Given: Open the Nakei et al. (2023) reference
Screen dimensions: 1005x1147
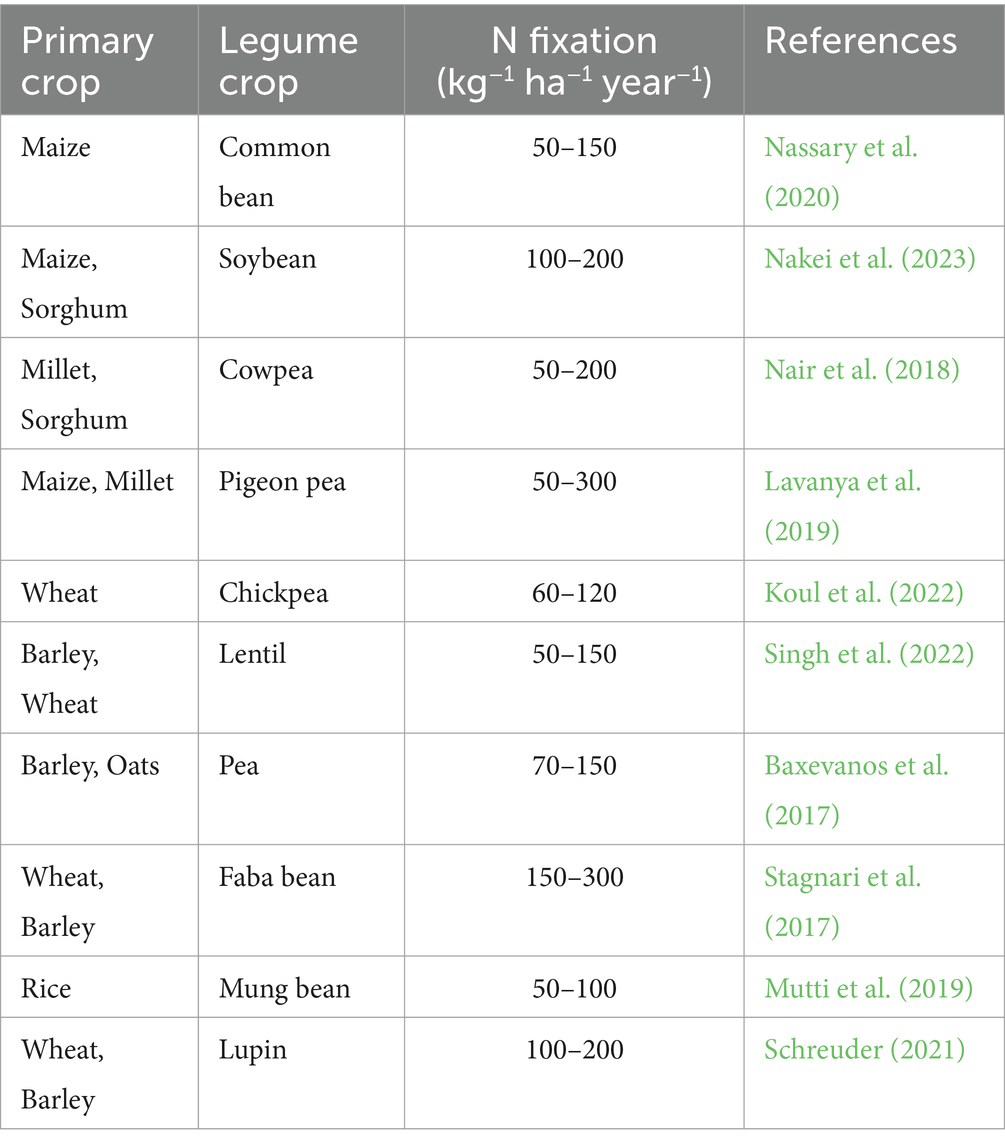Looking at the screenshot, I should pyautogui.click(x=869, y=259).
